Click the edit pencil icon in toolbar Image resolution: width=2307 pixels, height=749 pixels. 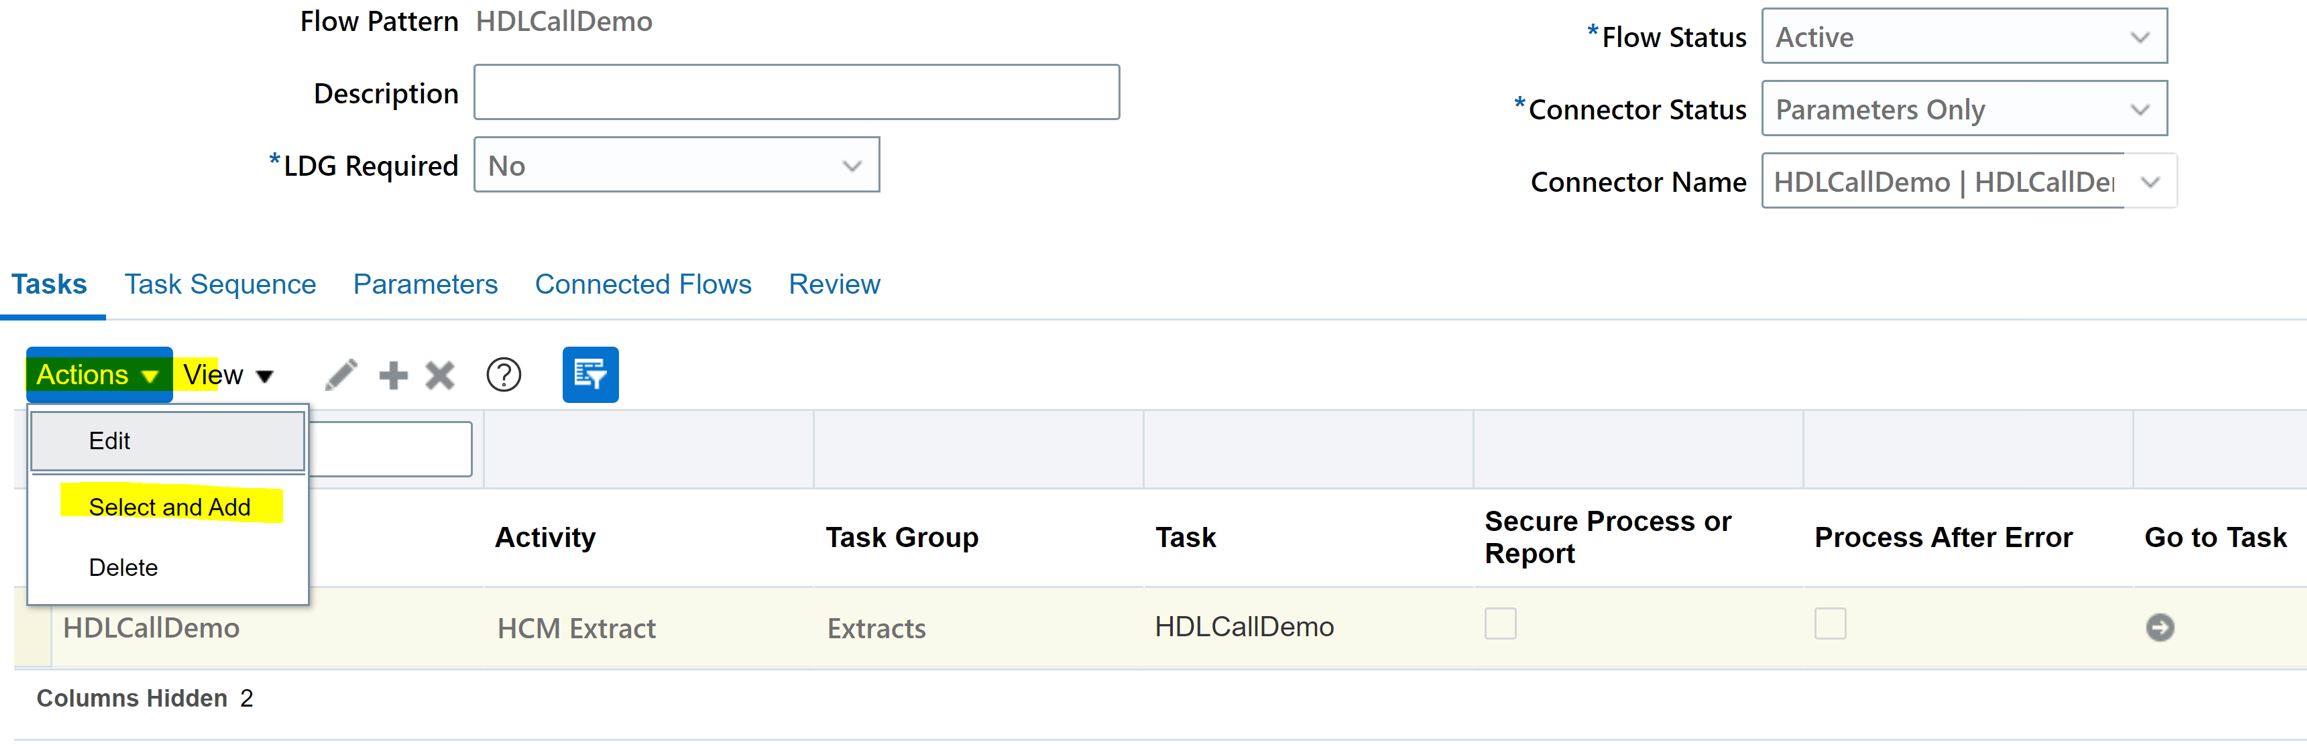pos(341,375)
